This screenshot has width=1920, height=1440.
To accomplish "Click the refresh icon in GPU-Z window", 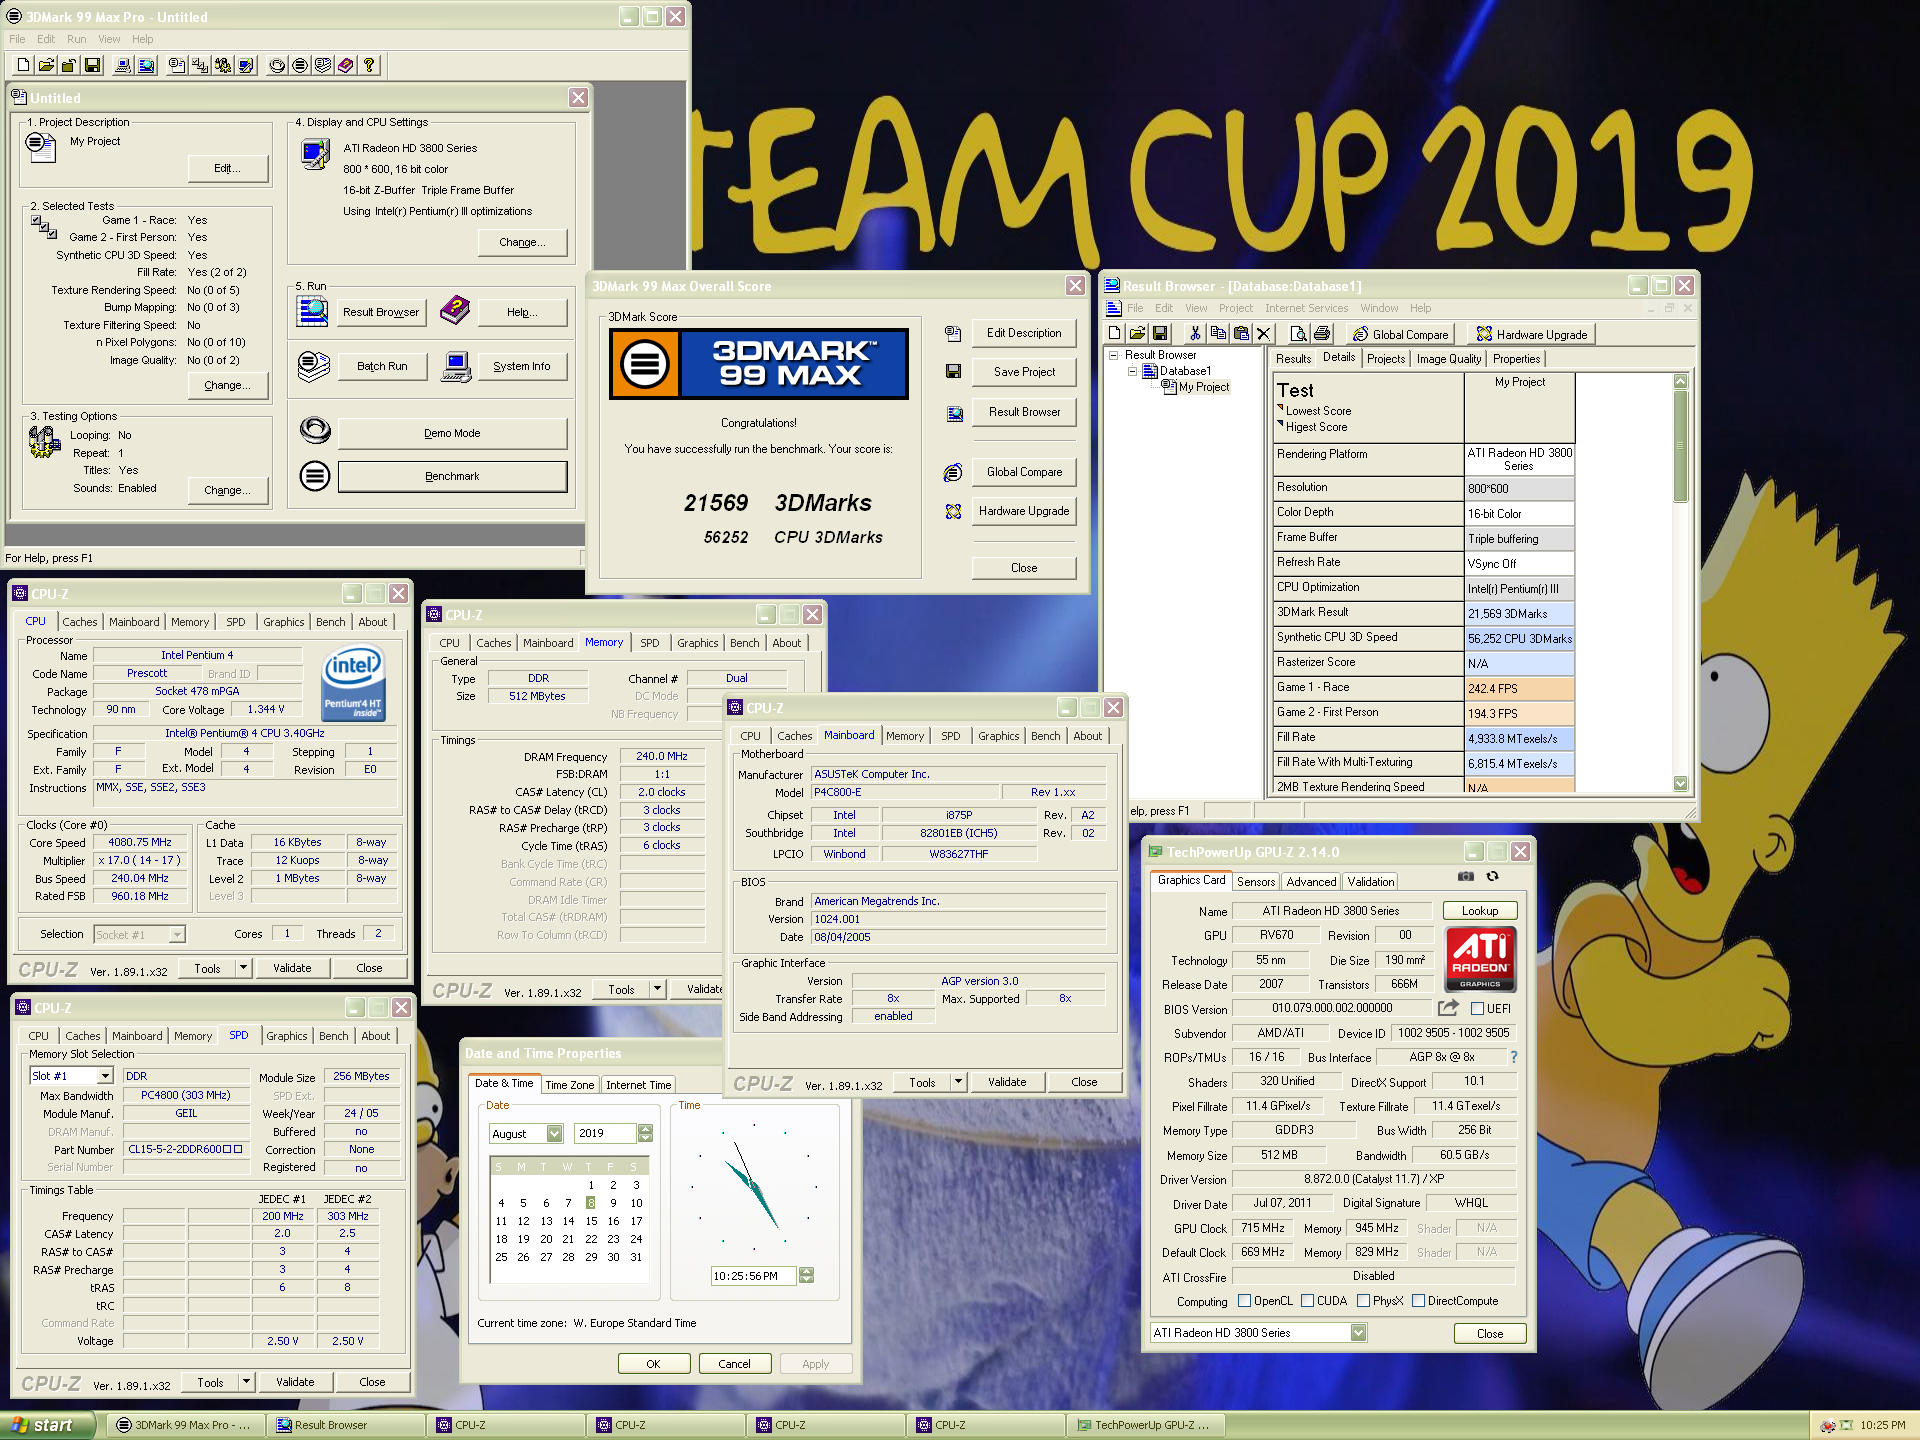I will click(1492, 876).
